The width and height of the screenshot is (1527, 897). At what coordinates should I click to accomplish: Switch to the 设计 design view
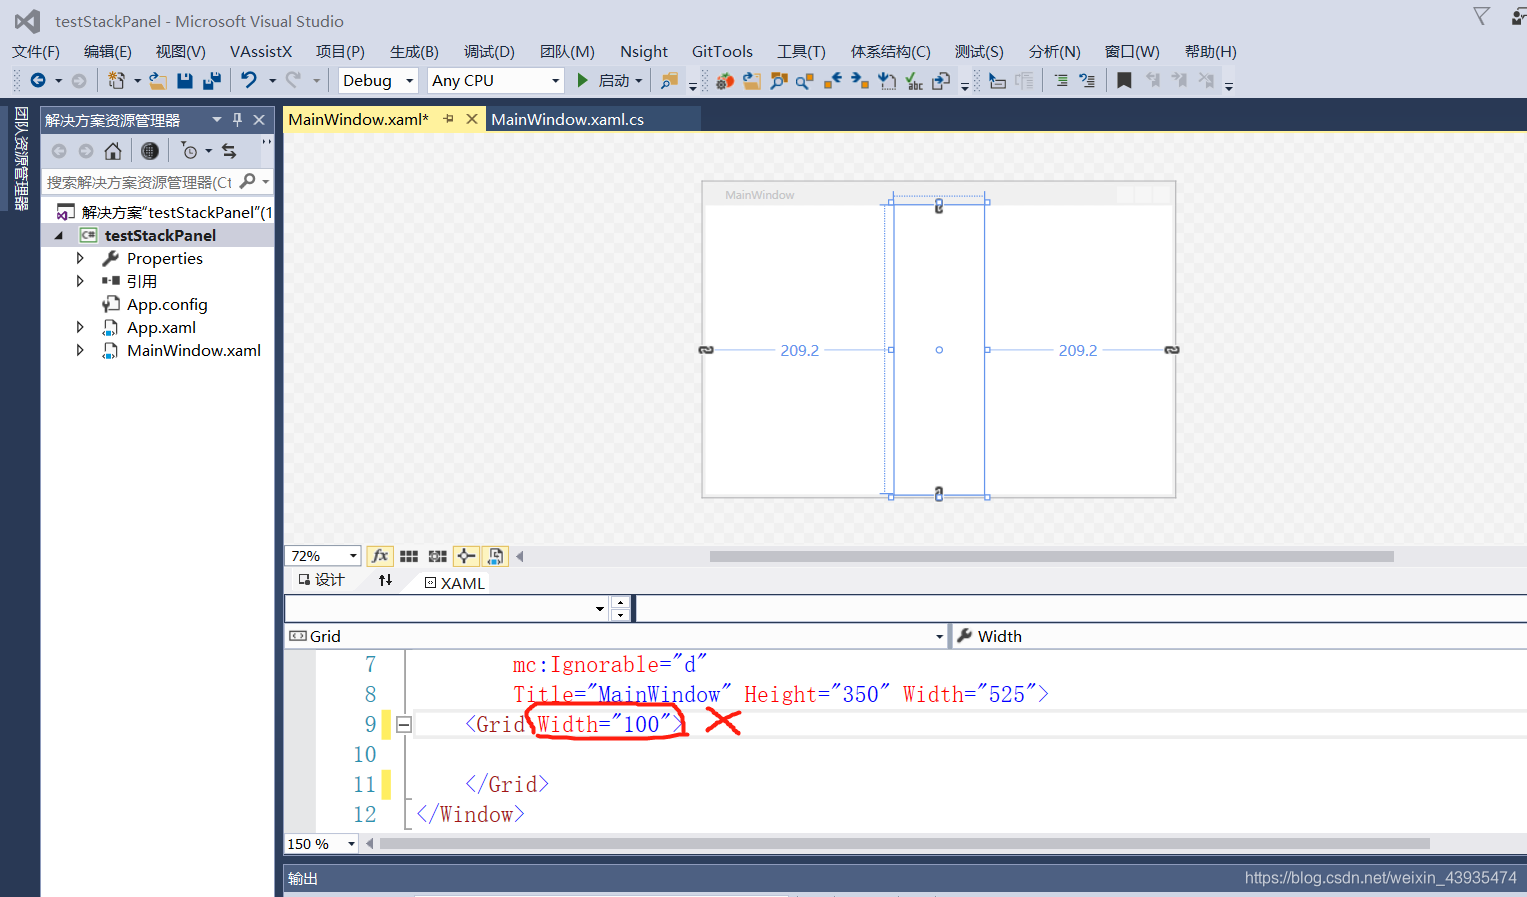tap(321, 580)
